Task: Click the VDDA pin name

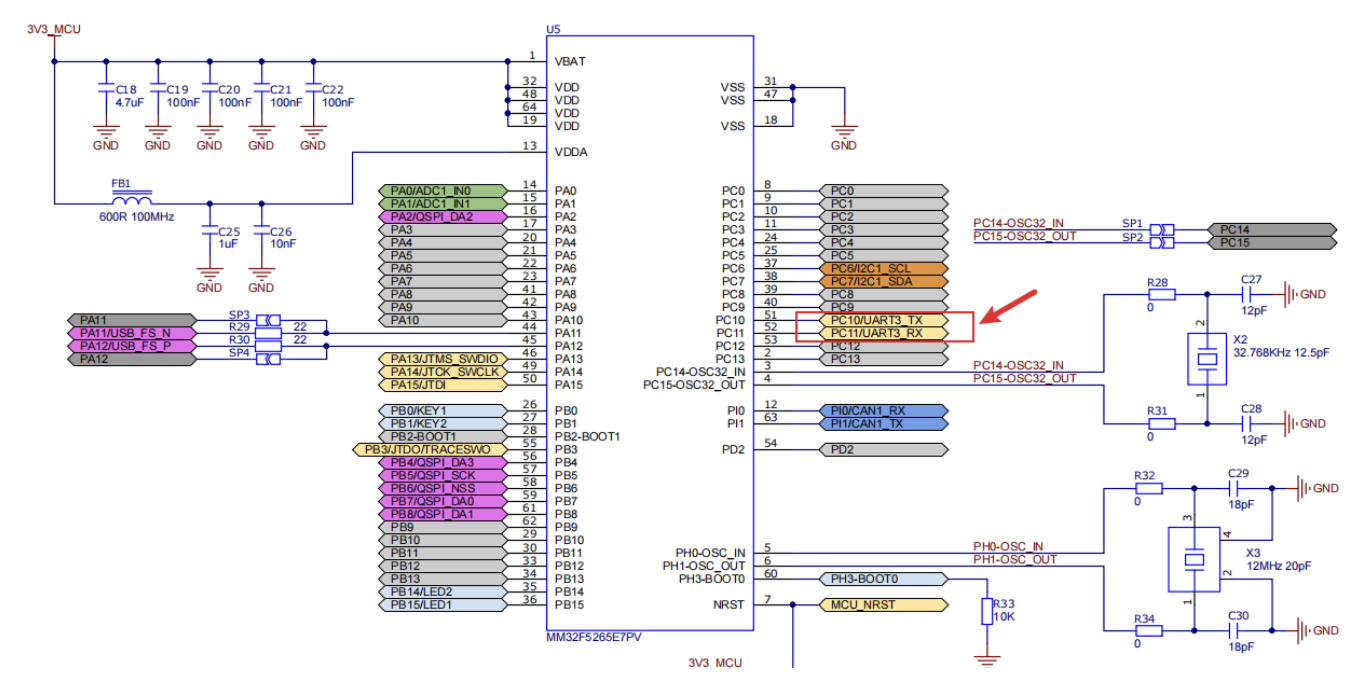Action: tap(571, 152)
